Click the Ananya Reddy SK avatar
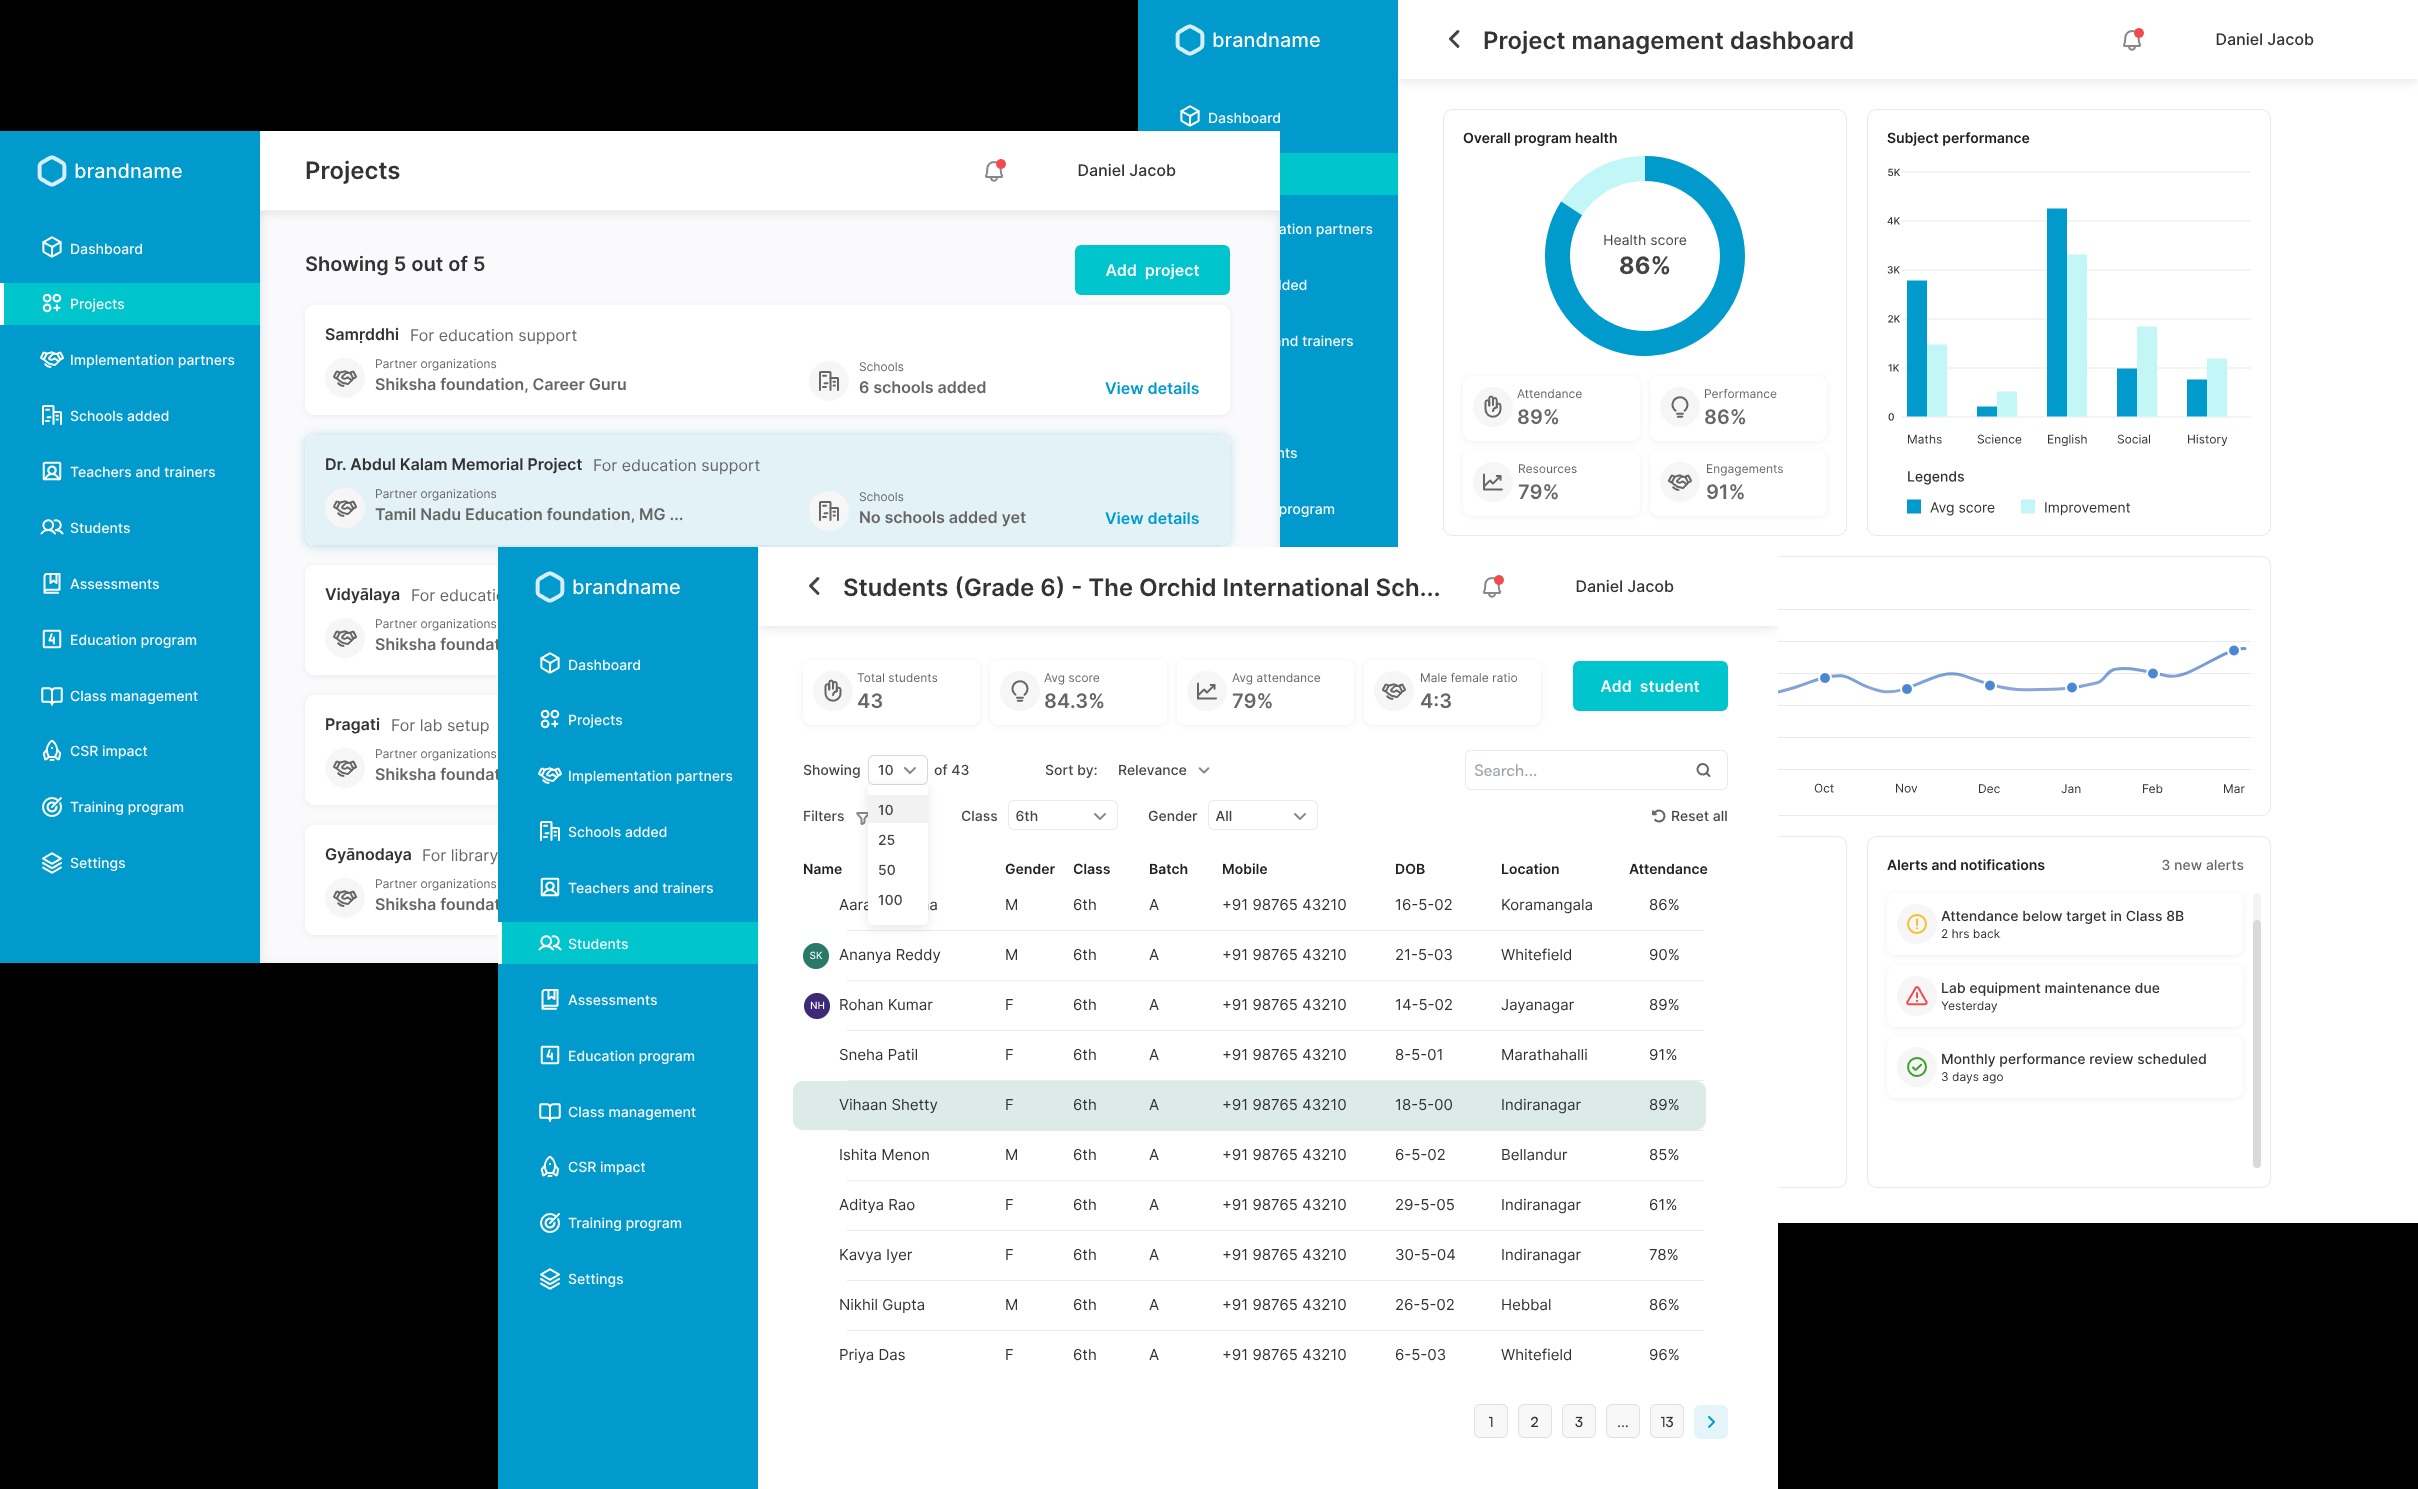The width and height of the screenshot is (2418, 1489). (x=816, y=955)
